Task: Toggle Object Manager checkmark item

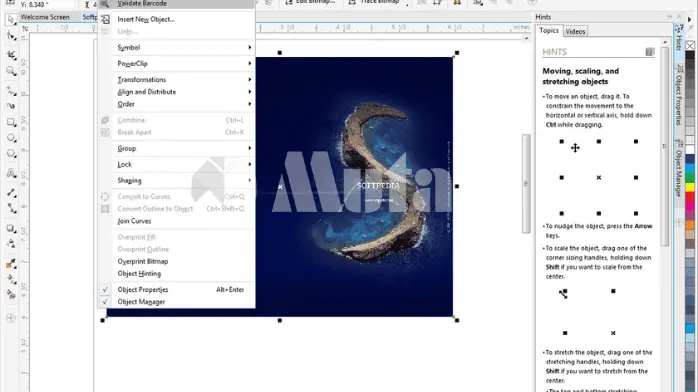Action: pos(177,302)
